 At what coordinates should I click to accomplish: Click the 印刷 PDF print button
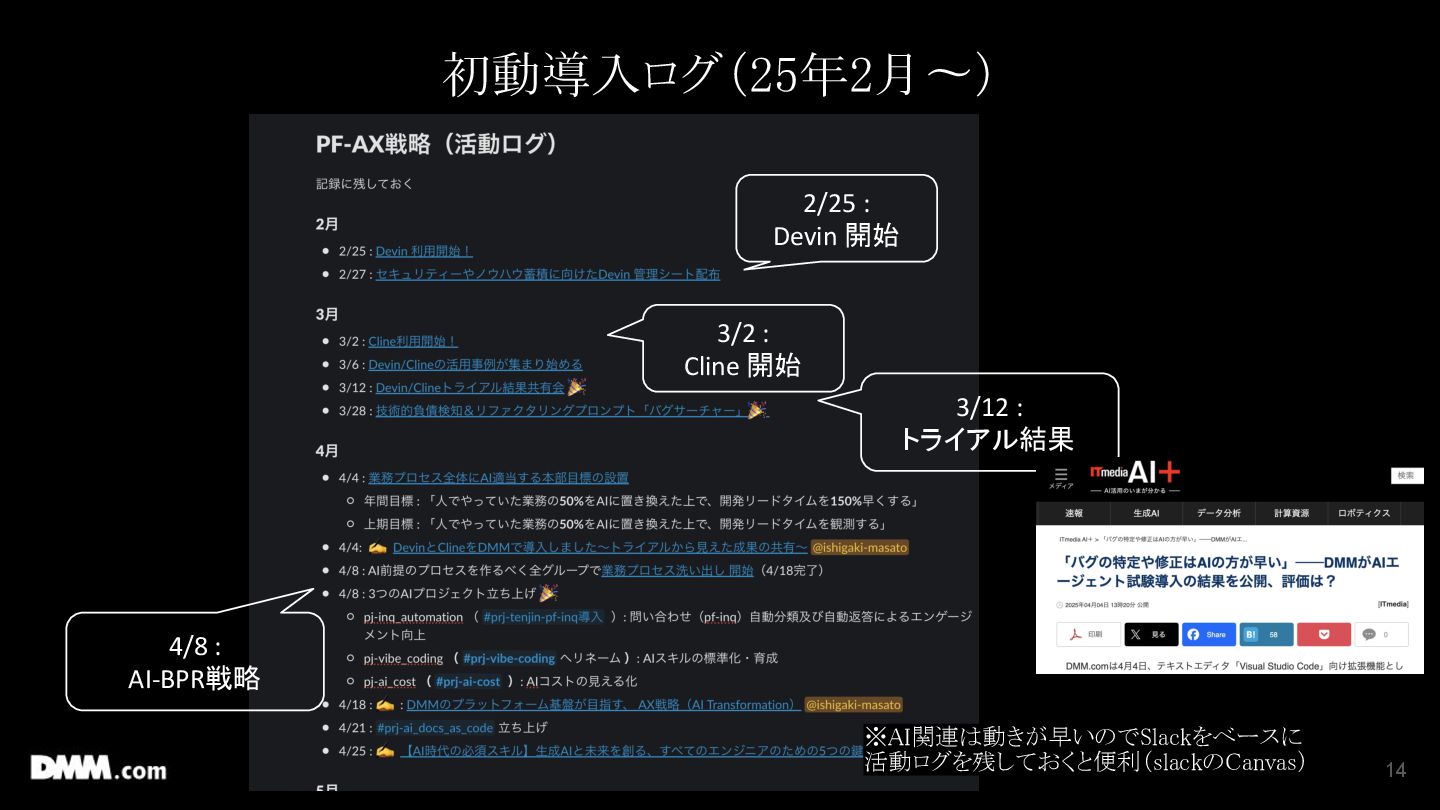pos(1088,634)
